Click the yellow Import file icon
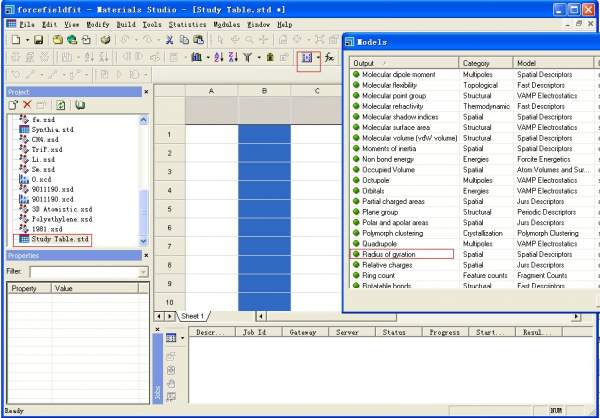The width and height of the screenshot is (600, 418). 58,40
